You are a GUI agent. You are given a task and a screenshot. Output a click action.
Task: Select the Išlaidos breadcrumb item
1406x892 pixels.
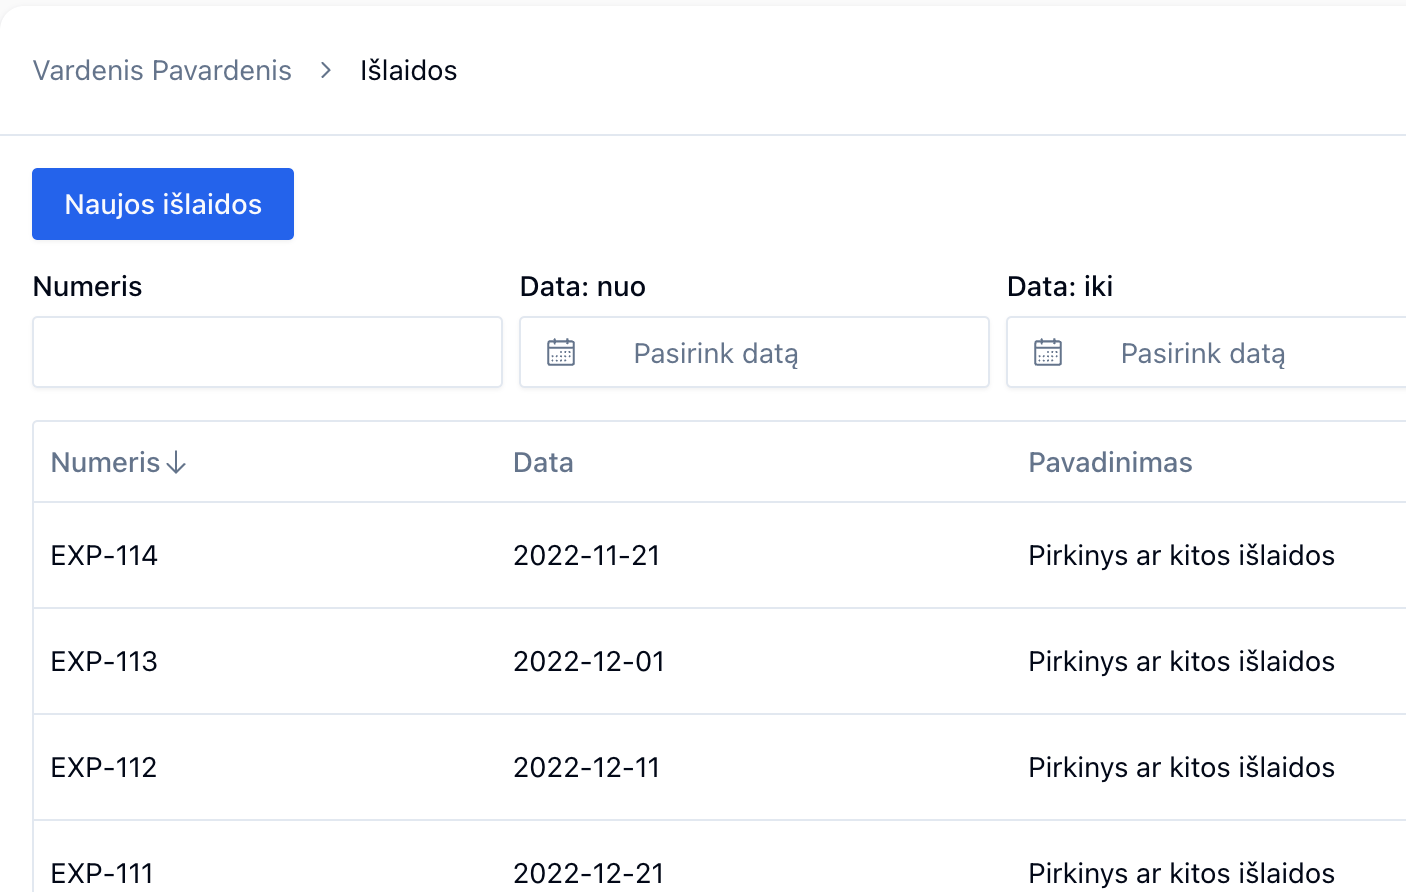tap(407, 70)
